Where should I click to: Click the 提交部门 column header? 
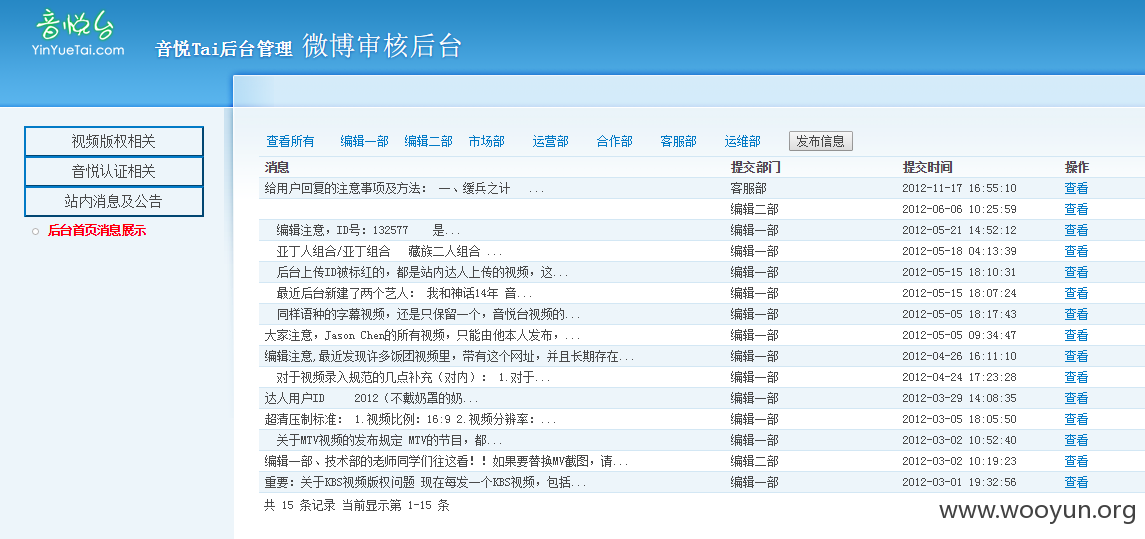tap(756, 167)
